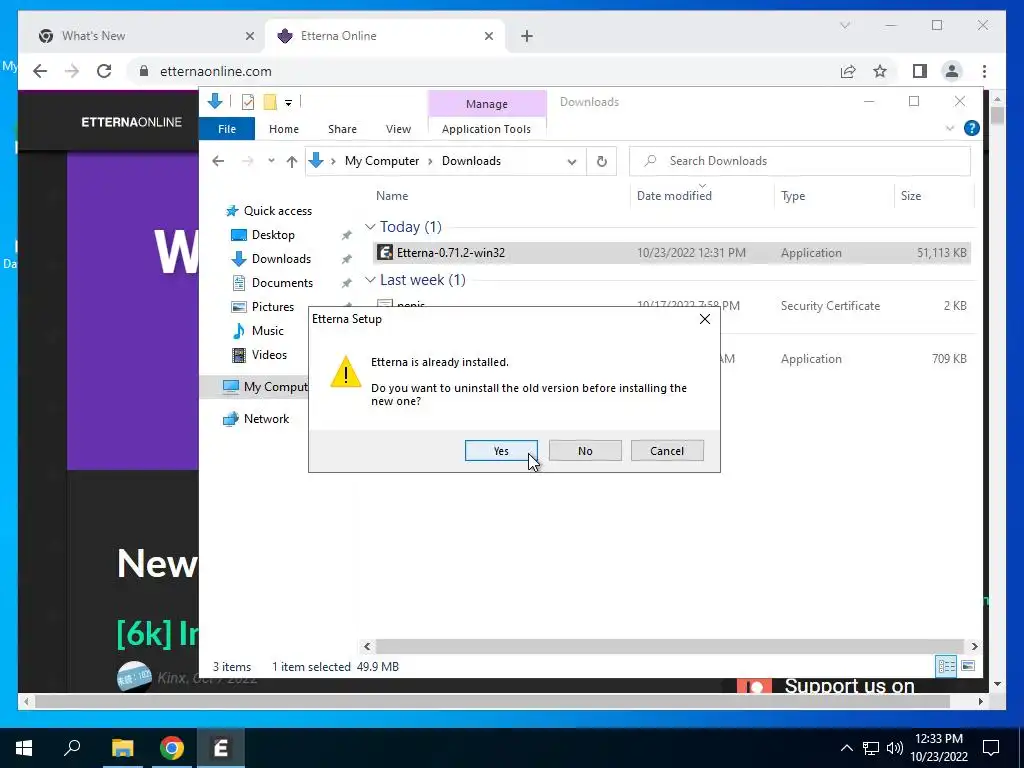Viewport: 1024px width, 768px height.
Task: Open Chrome tab search chevron
Action: pyautogui.click(x=844, y=25)
